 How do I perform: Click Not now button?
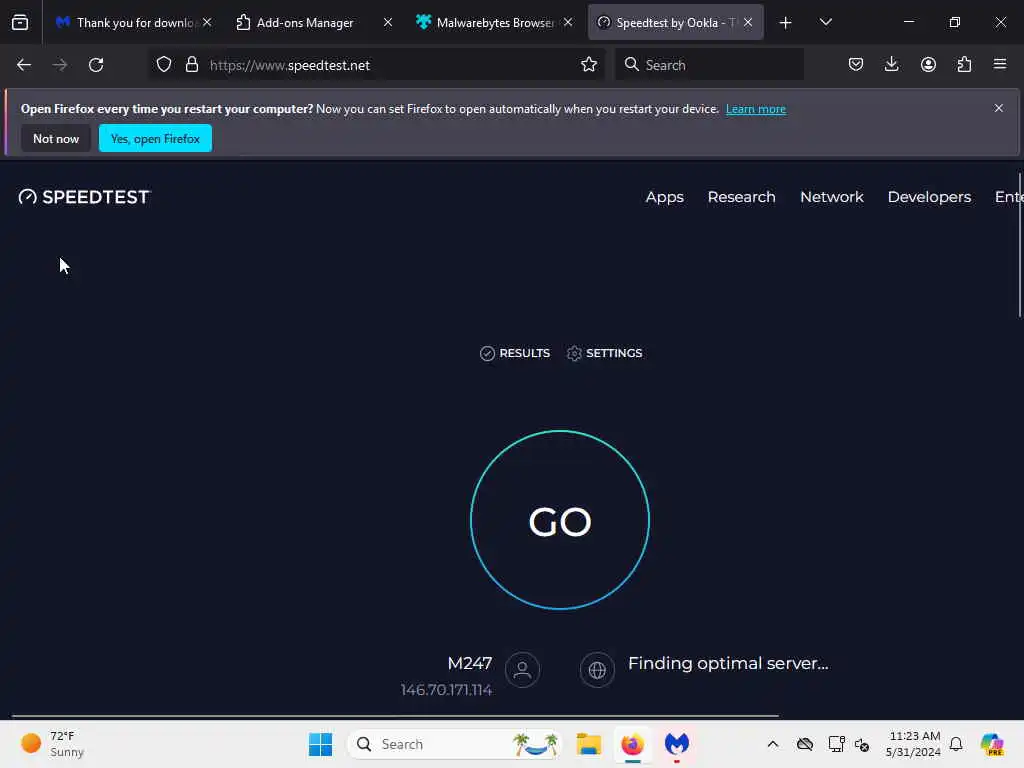tap(56, 138)
